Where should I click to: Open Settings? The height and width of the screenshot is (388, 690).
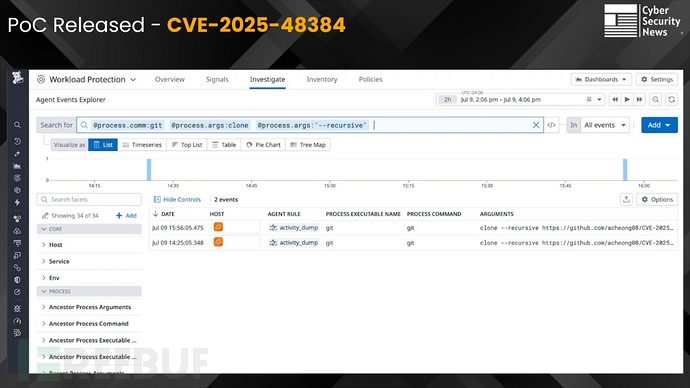[x=657, y=80]
